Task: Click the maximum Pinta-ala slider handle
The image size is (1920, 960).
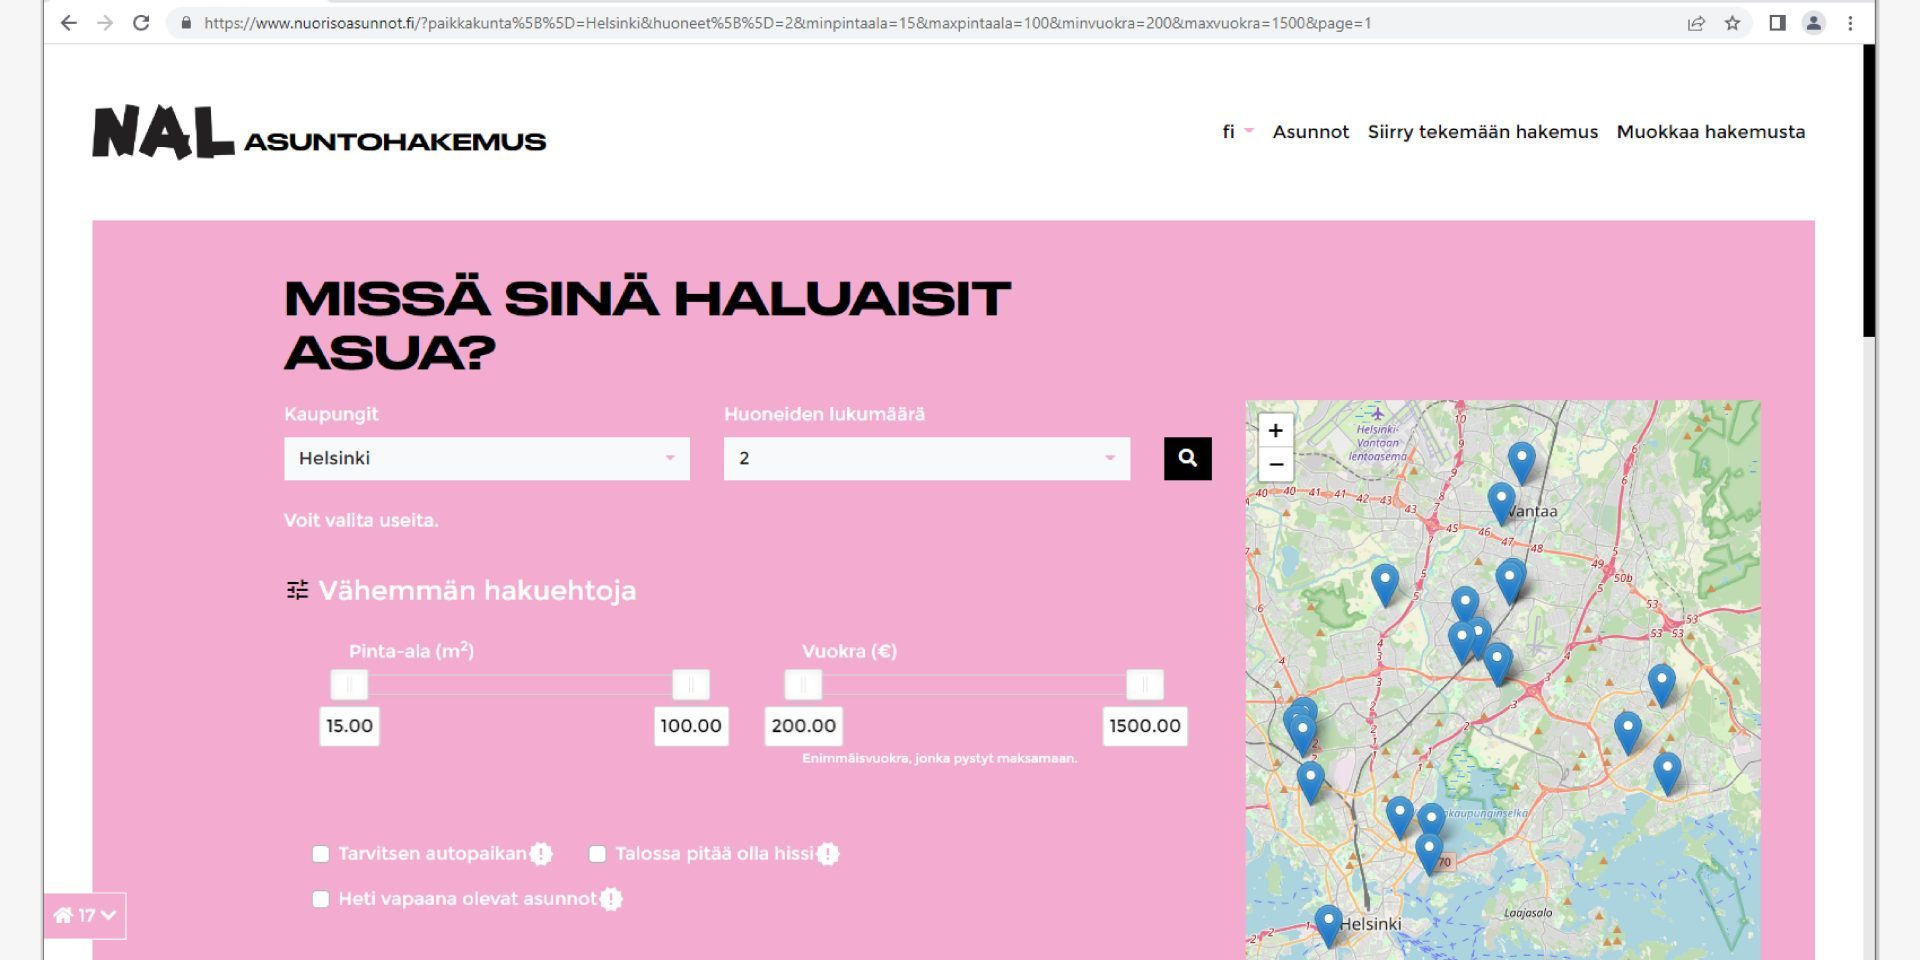Action: tap(691, 685)
